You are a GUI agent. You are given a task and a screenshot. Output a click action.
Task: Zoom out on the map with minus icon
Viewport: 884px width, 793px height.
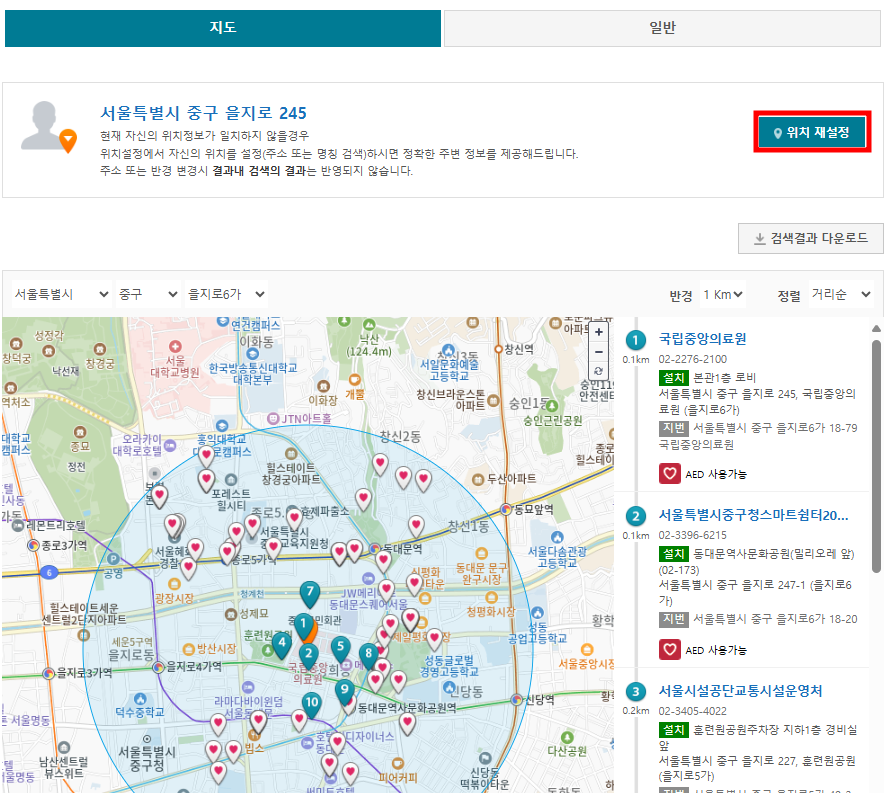(x=598, y=351)
